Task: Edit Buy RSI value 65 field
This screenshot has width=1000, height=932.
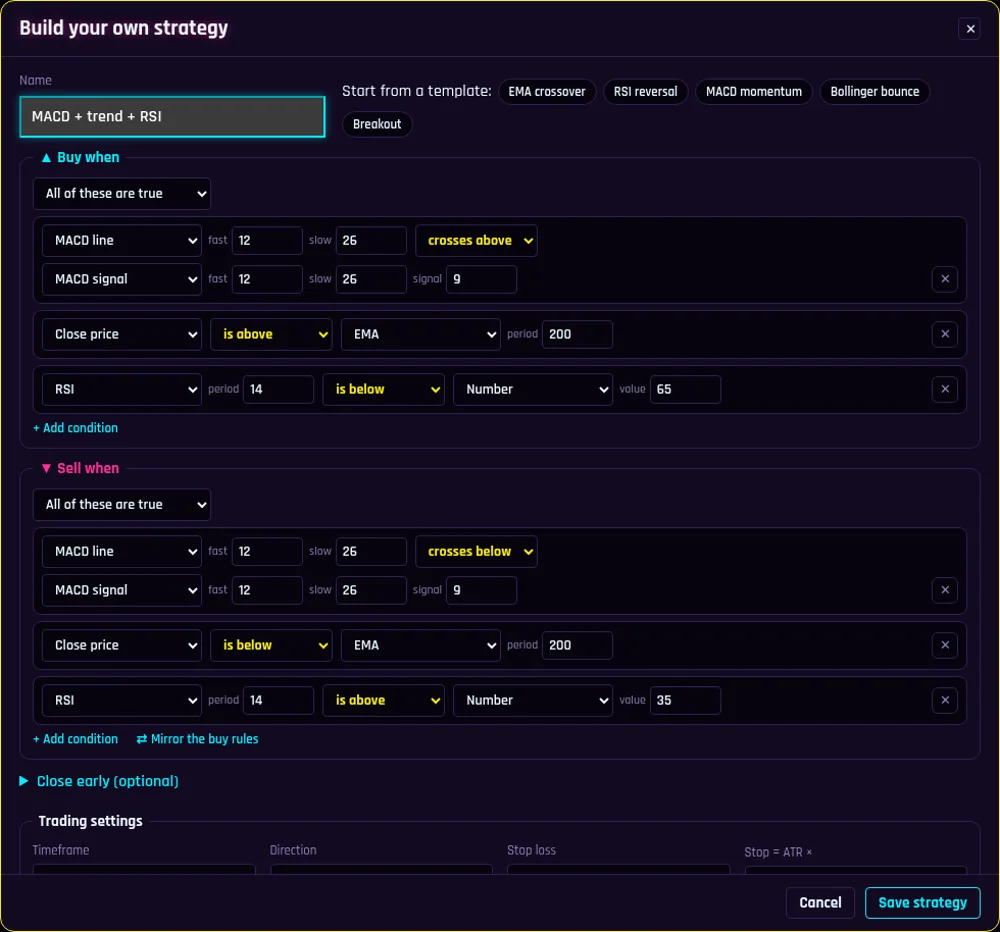Action: (x=685, y=389)
